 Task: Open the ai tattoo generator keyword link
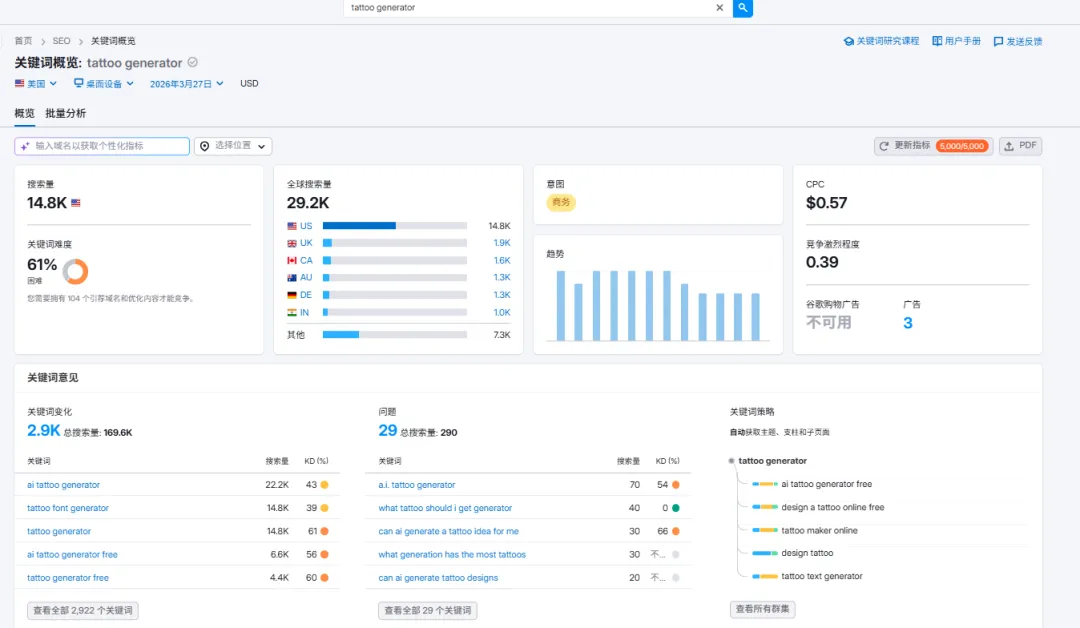63,485
